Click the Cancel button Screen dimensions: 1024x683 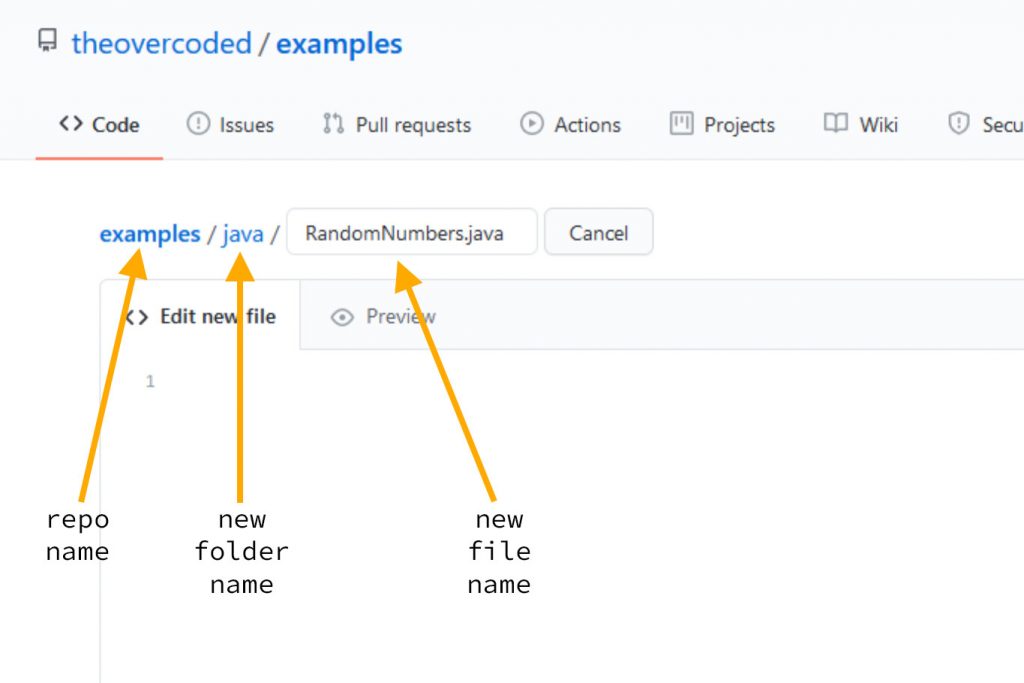click(x=598, y=232)
